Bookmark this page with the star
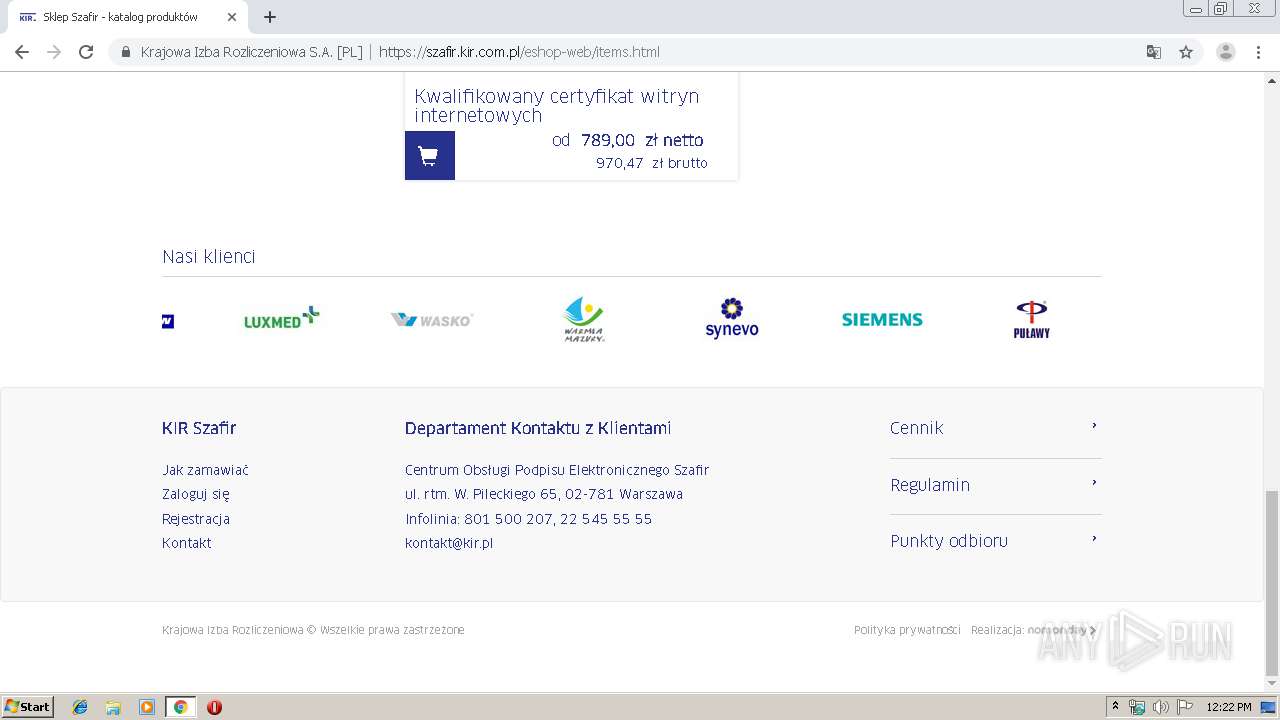The height and width of the screenshot is (720, 1280). [1186, 52]
